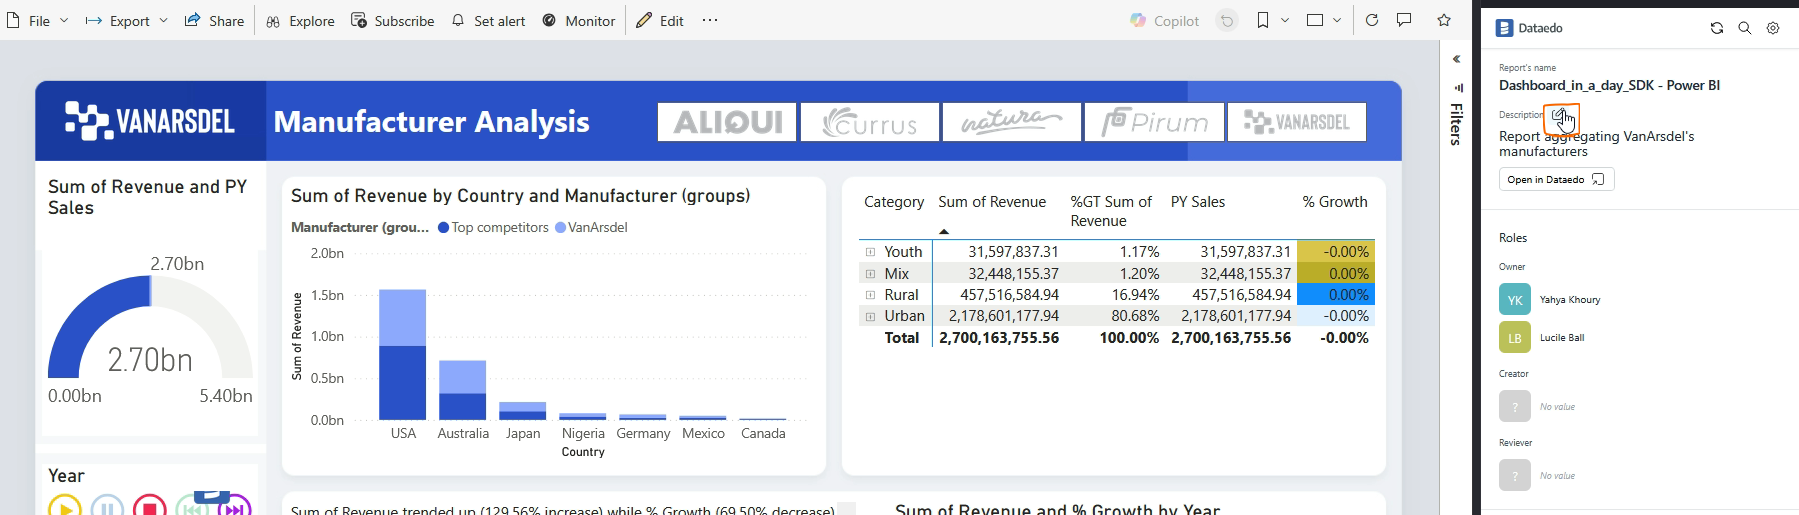The image size is (1799, 515).
Task: Click the Australia bar in chart
Action: point(463,390)
